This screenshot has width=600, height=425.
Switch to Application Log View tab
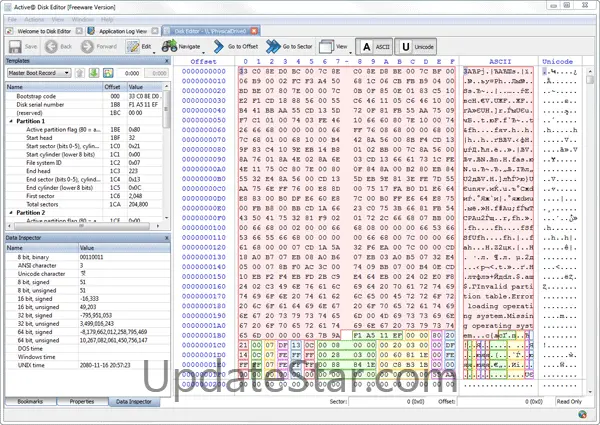(123, 31)
